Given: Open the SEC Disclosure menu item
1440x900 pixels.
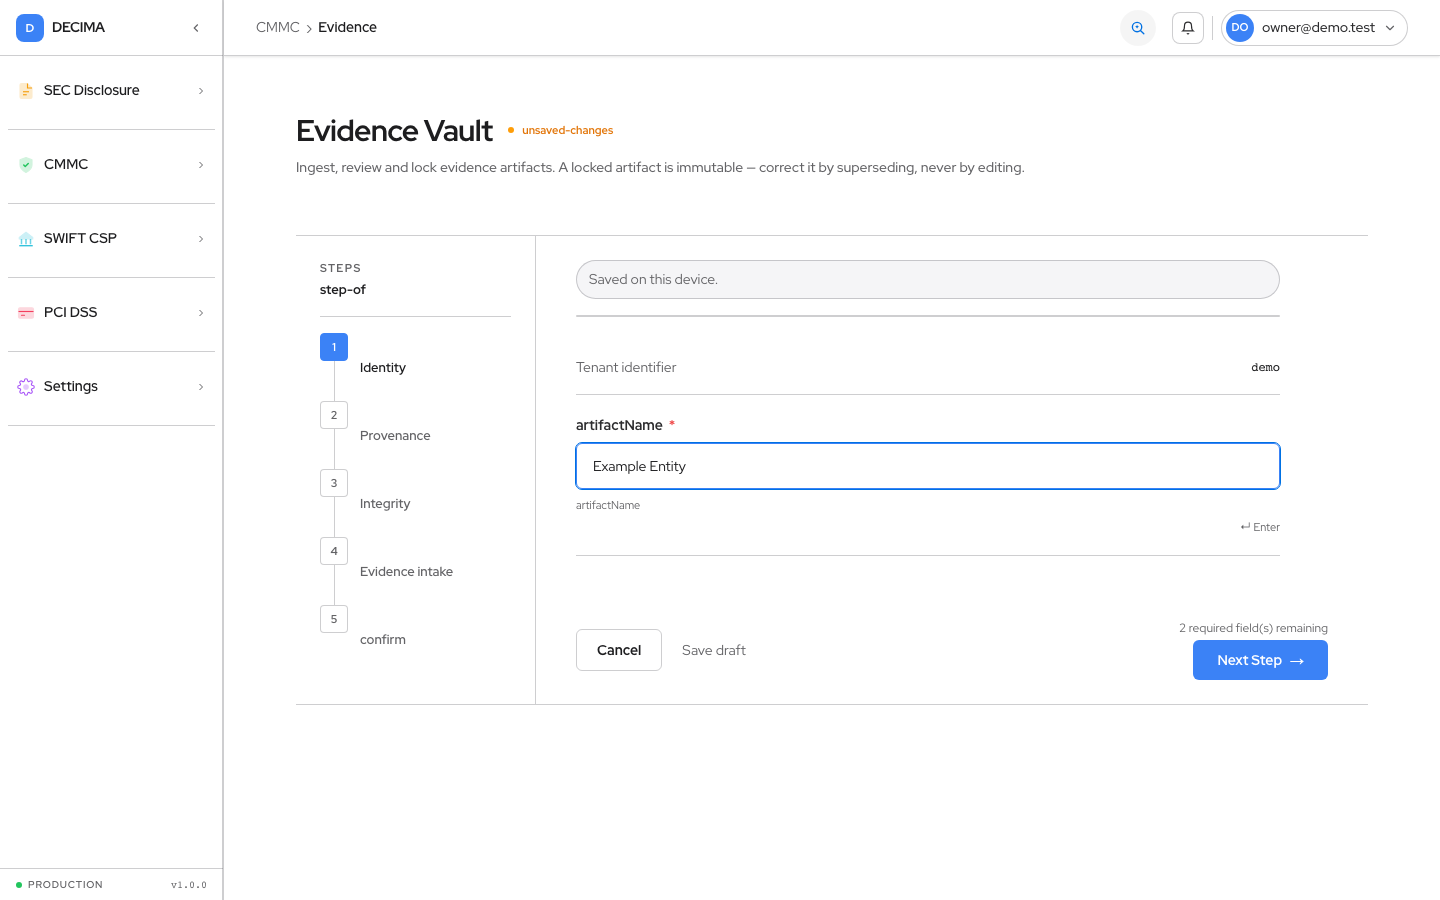Looking at the screenshot, I should (111, 91).
